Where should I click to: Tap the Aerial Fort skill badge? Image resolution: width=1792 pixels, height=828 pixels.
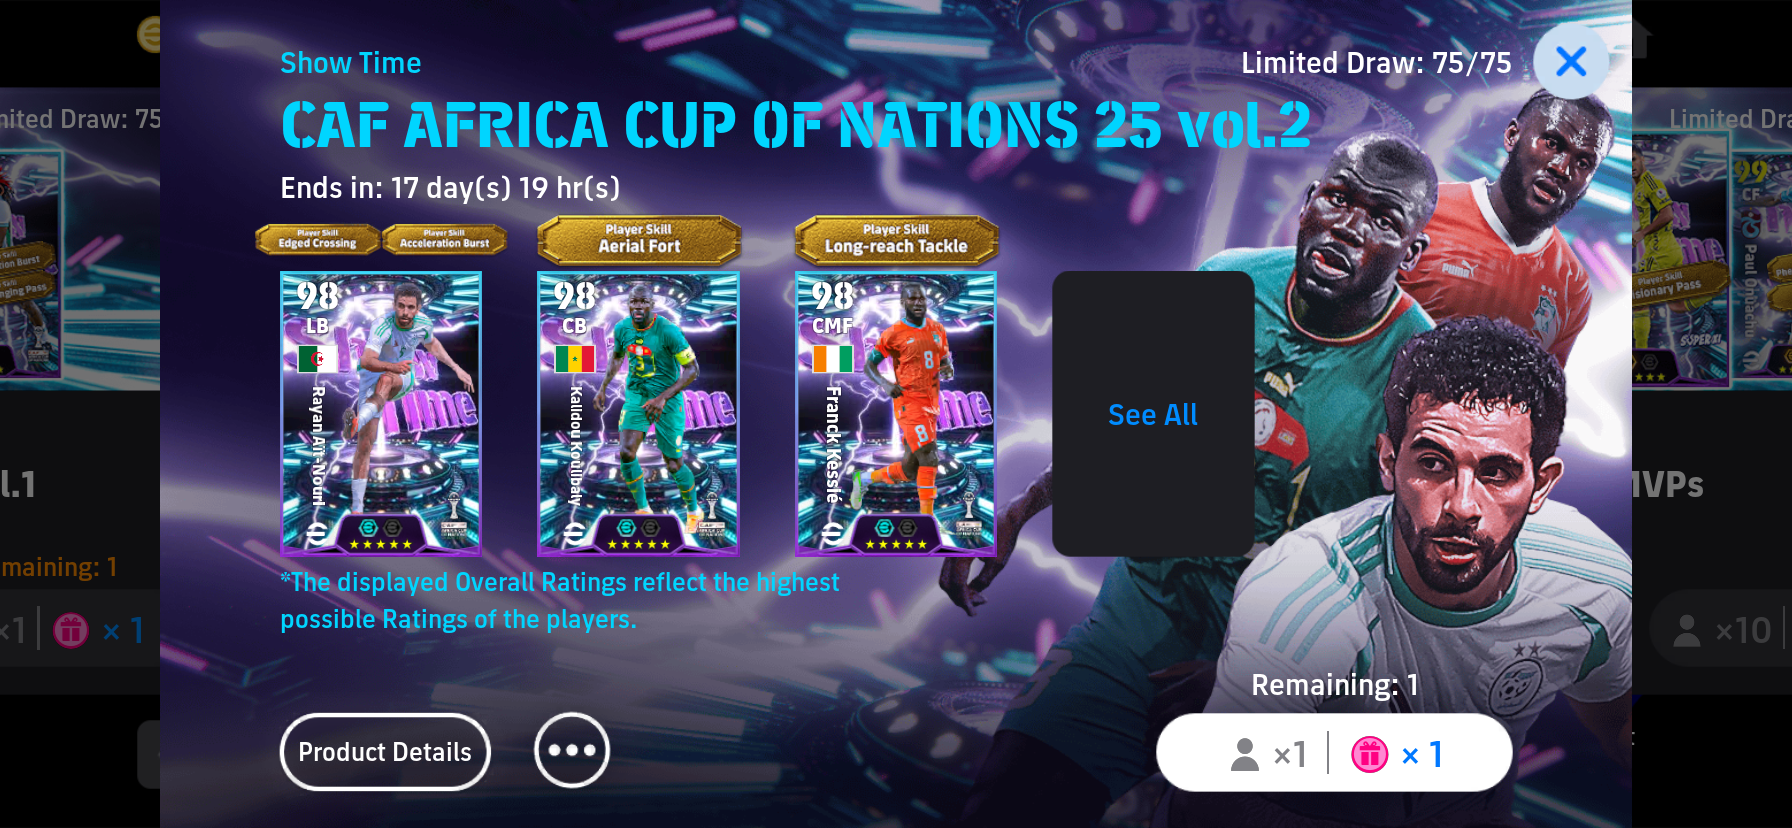[x=639, y=240]
